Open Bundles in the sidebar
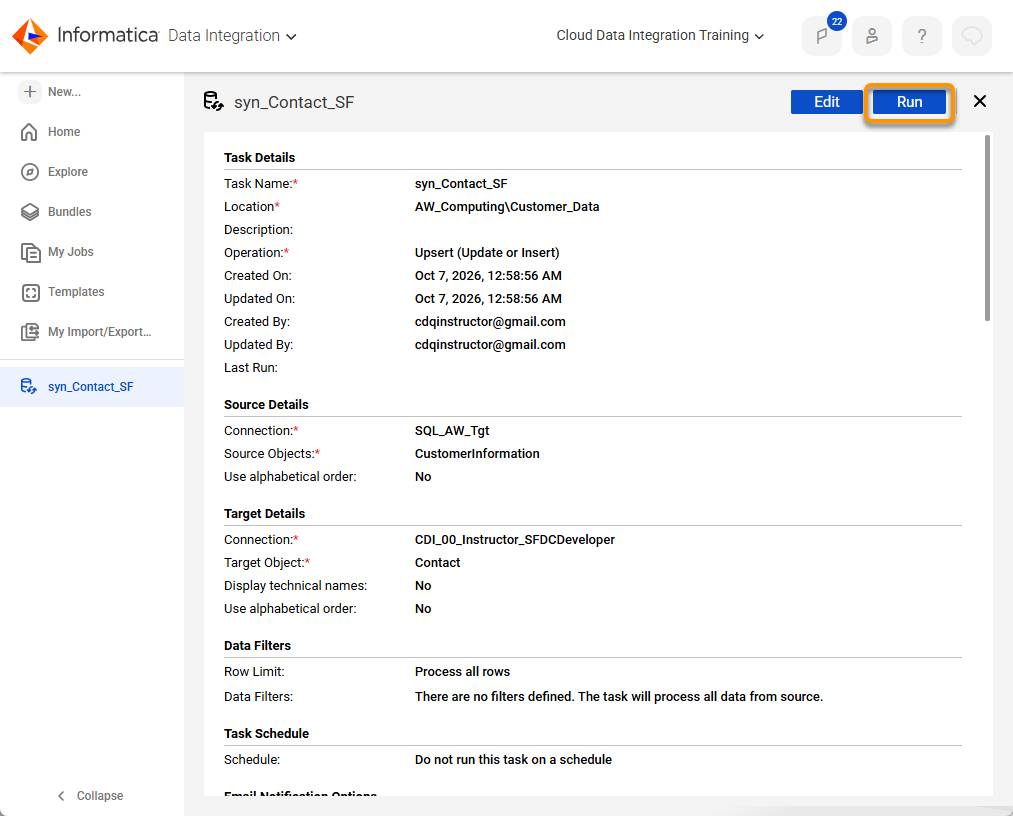The width and height of the screenshot is (1013, 816). [70, 212]
